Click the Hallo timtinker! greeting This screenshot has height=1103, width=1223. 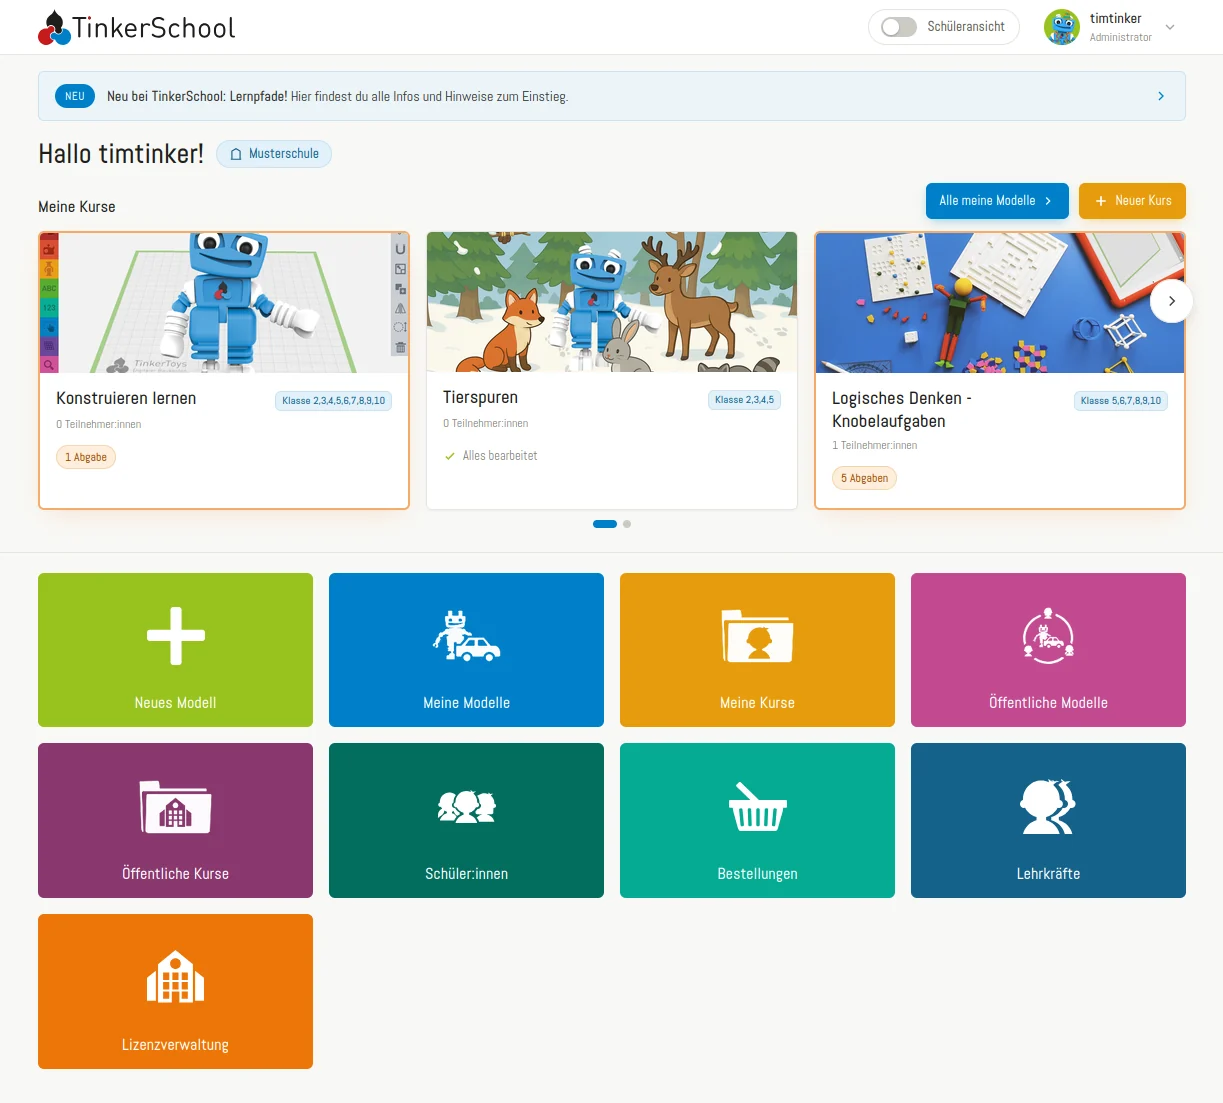(x=121, y=154)
